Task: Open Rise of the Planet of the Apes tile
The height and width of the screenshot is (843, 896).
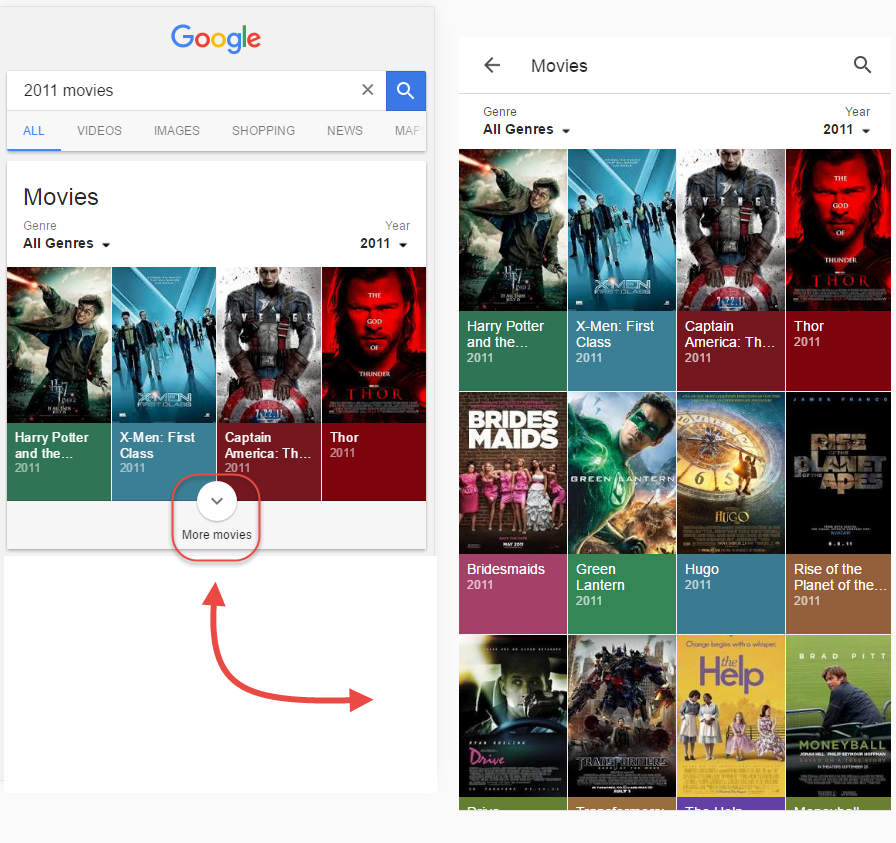Action: (840, 472)
